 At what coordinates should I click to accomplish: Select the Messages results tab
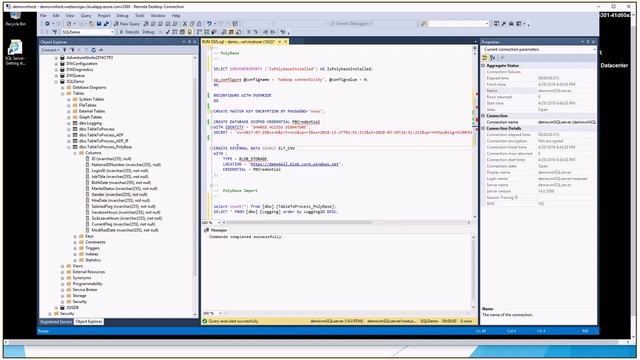click(216, 230)
